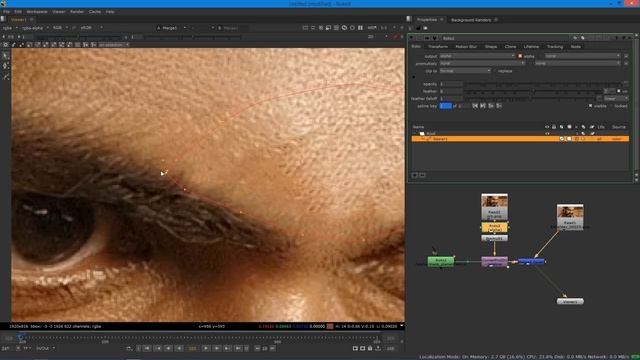Open the Help menu

coord(110,12)
